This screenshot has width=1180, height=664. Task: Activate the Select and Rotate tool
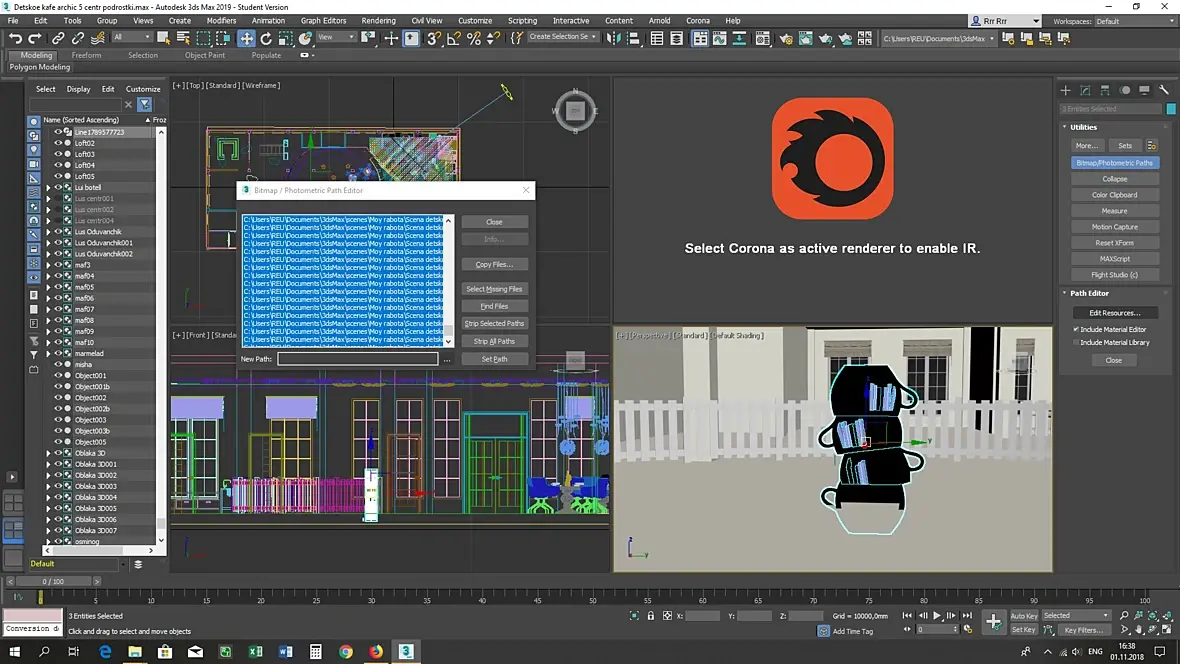click(266, 38)
